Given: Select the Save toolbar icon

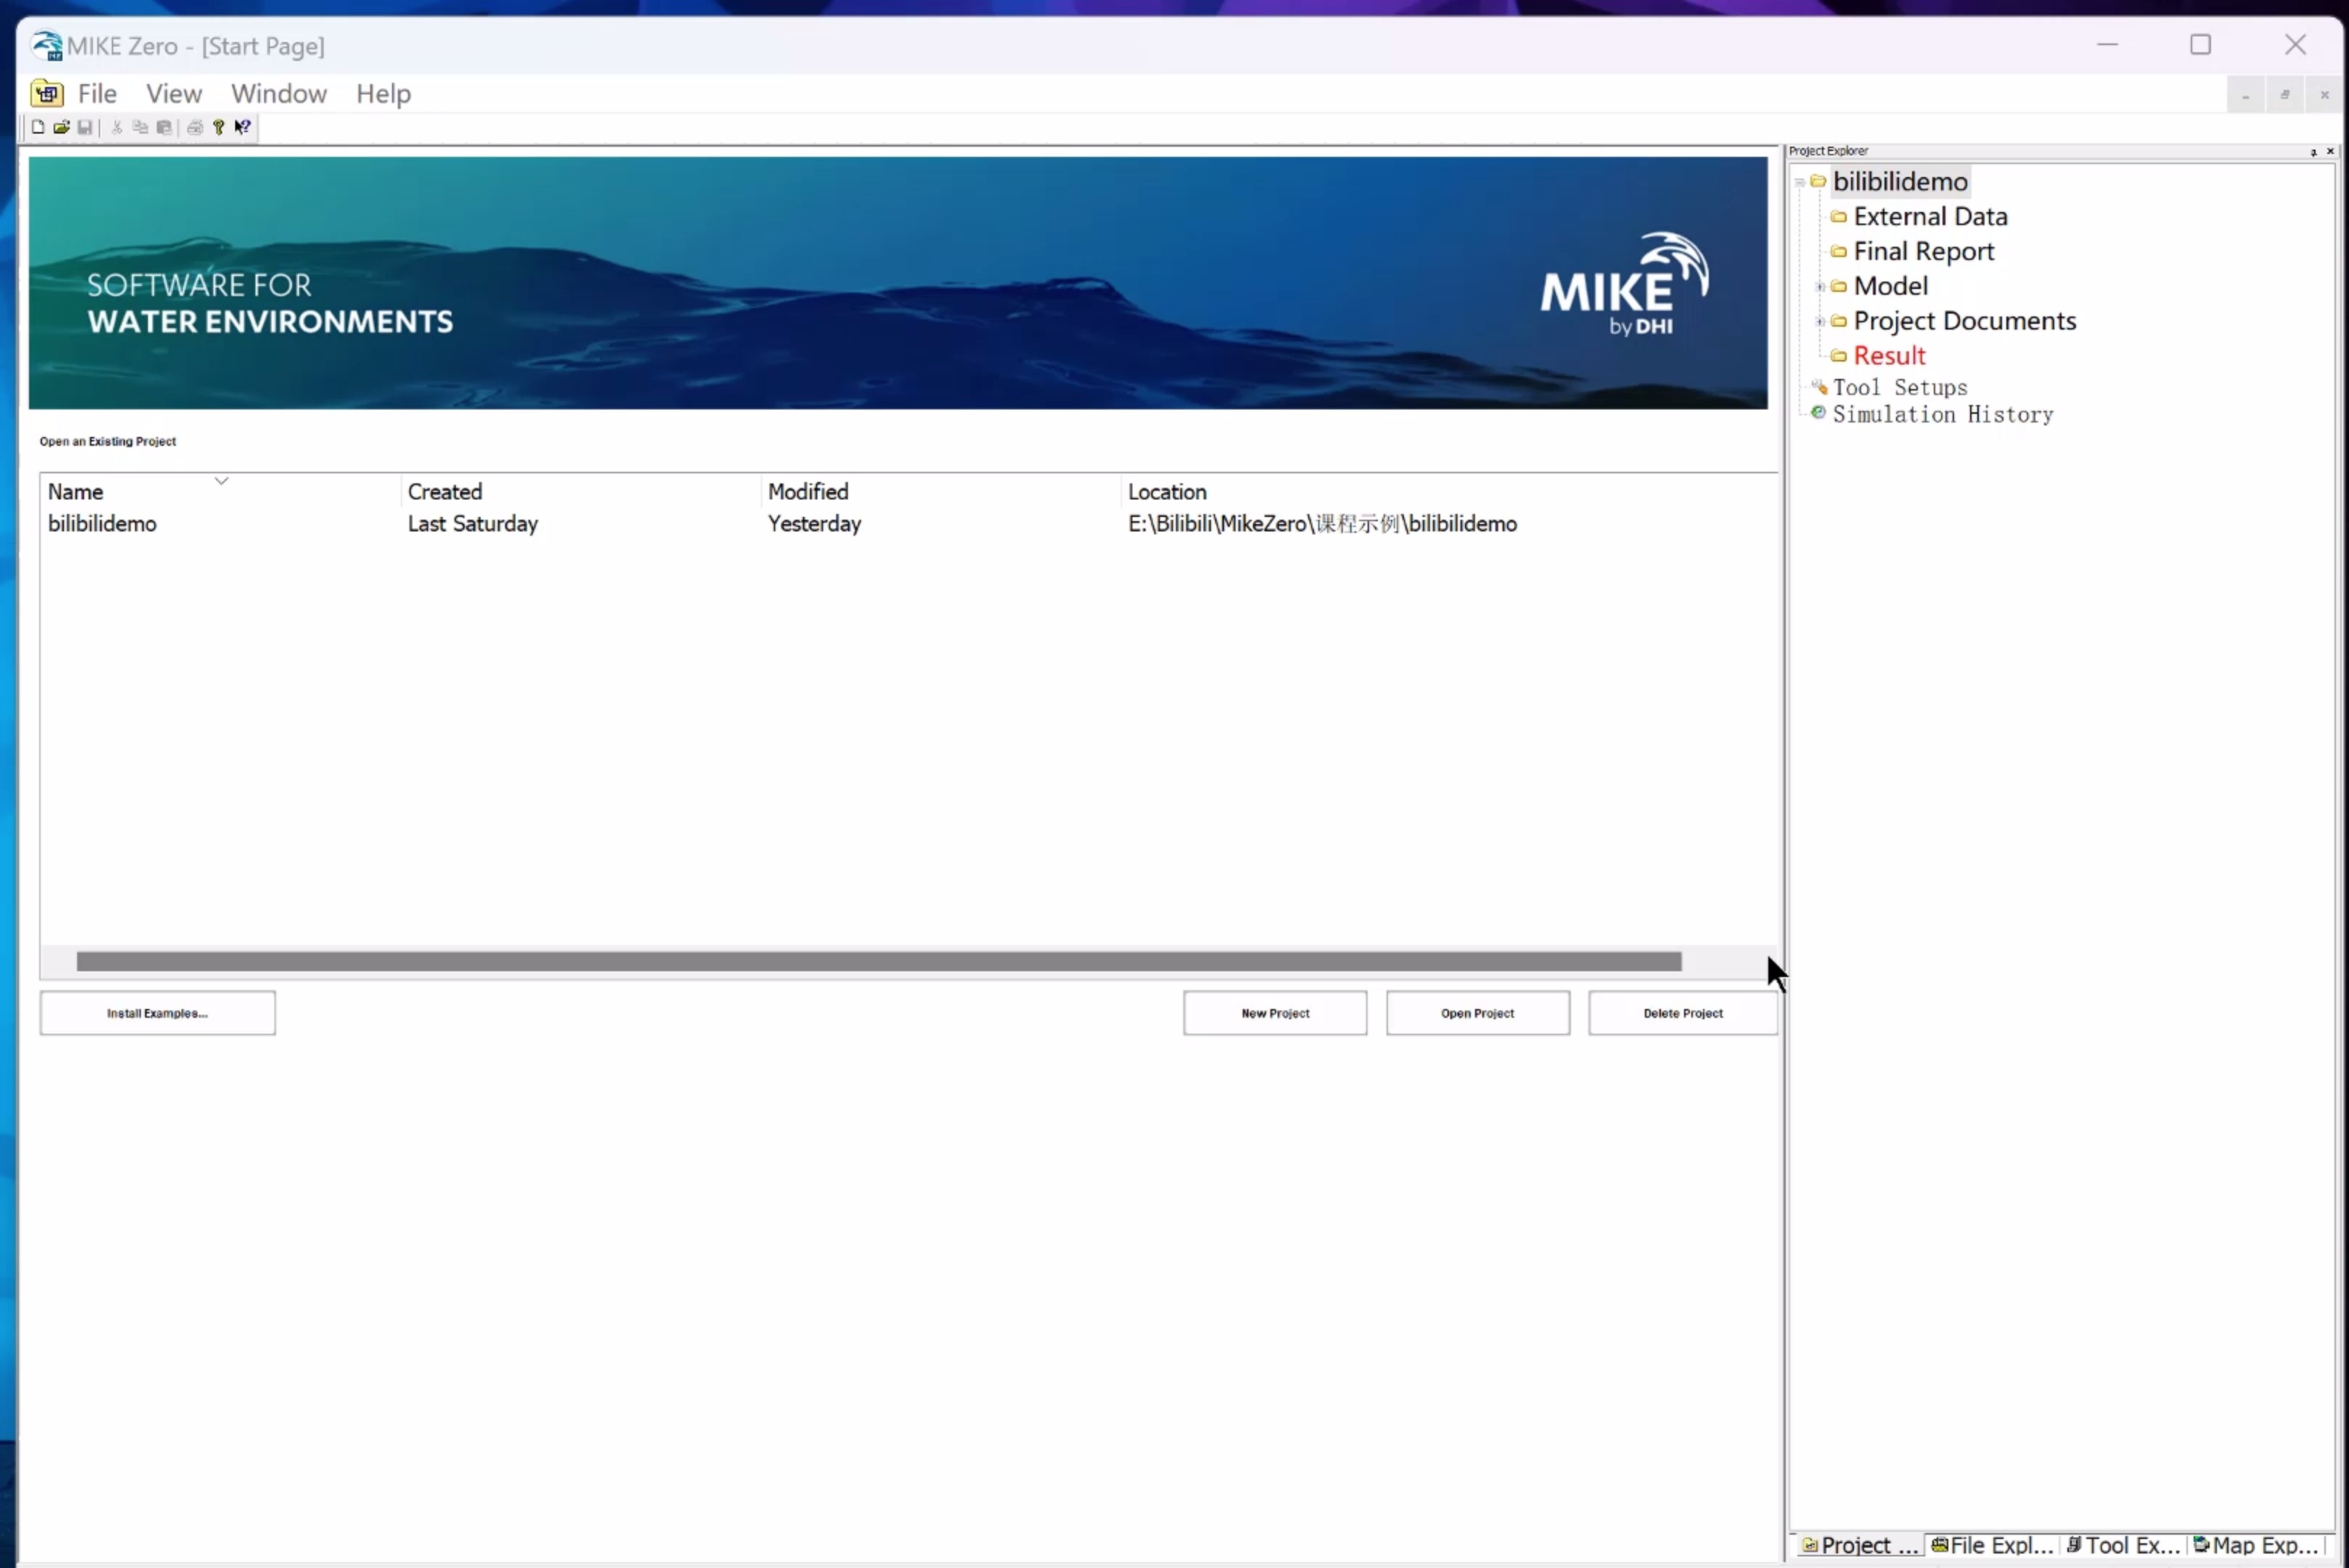Looking at the screenshot, I should click(x=85, y=127).
